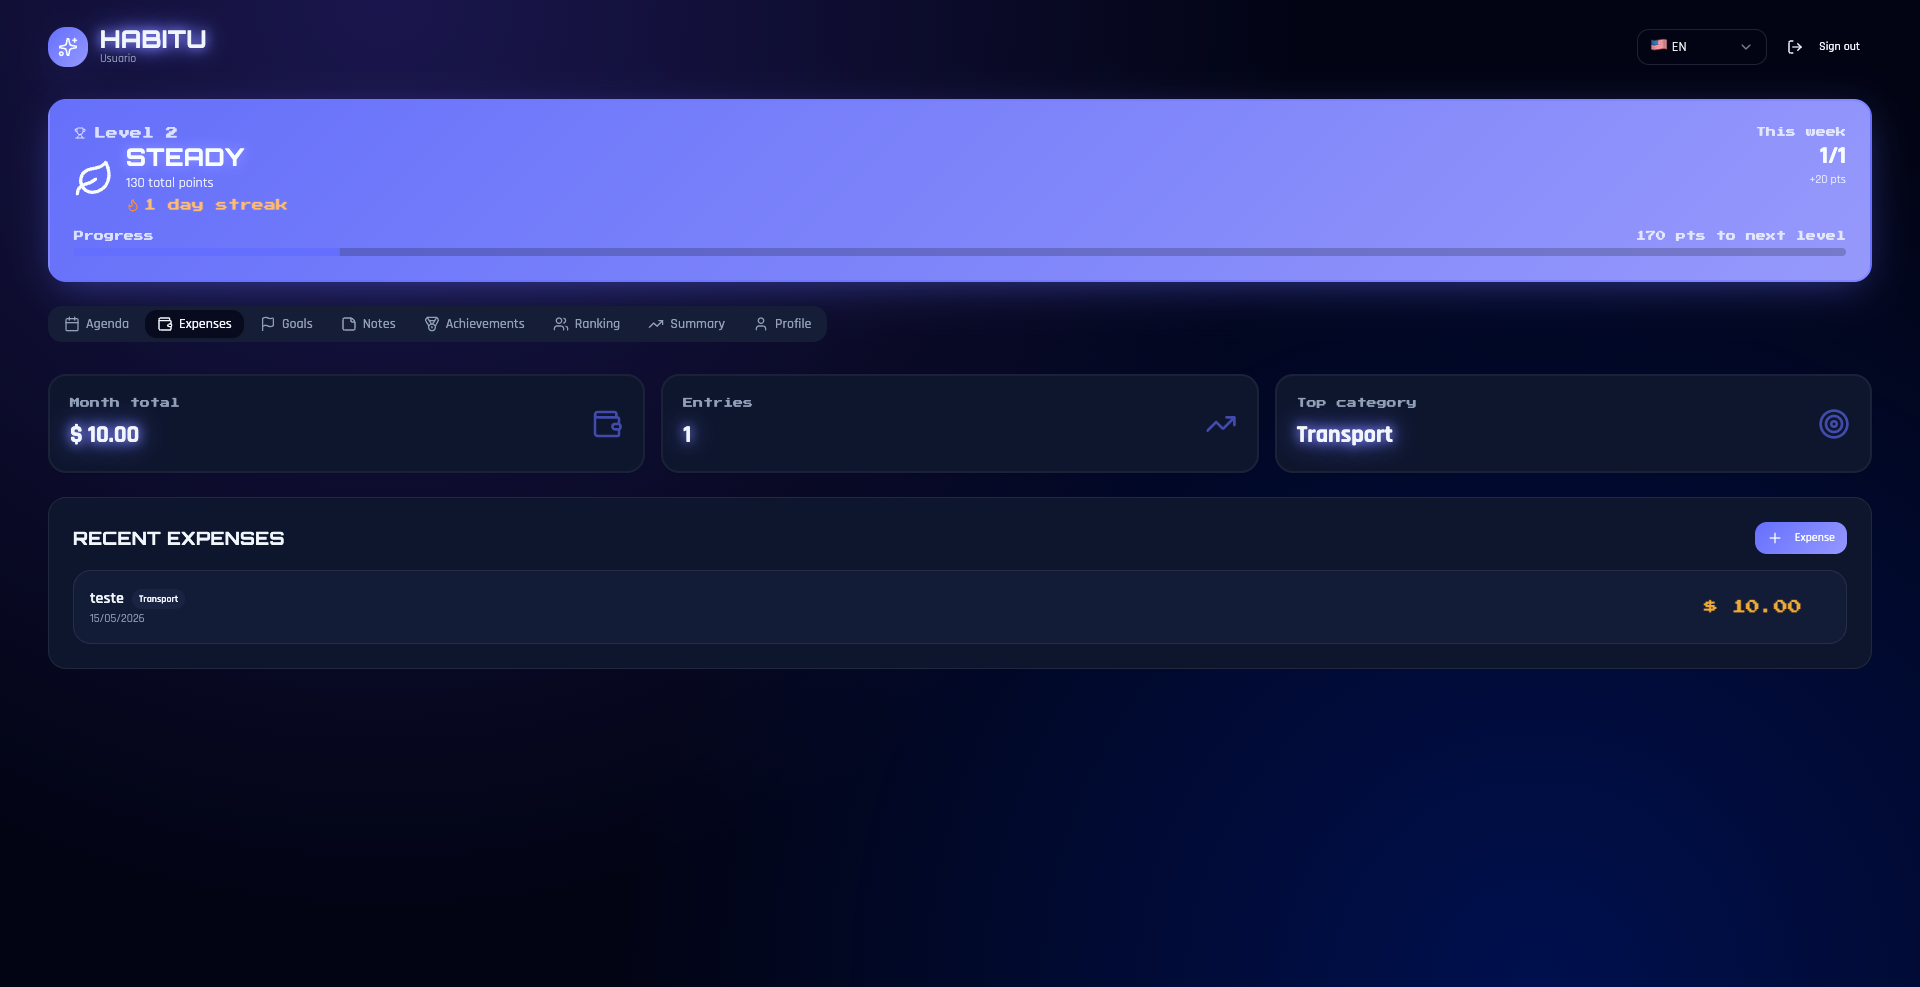Screen dimensions: 1920x987
Task: Click the Top category Transport value
Action: pos(1344,435)
